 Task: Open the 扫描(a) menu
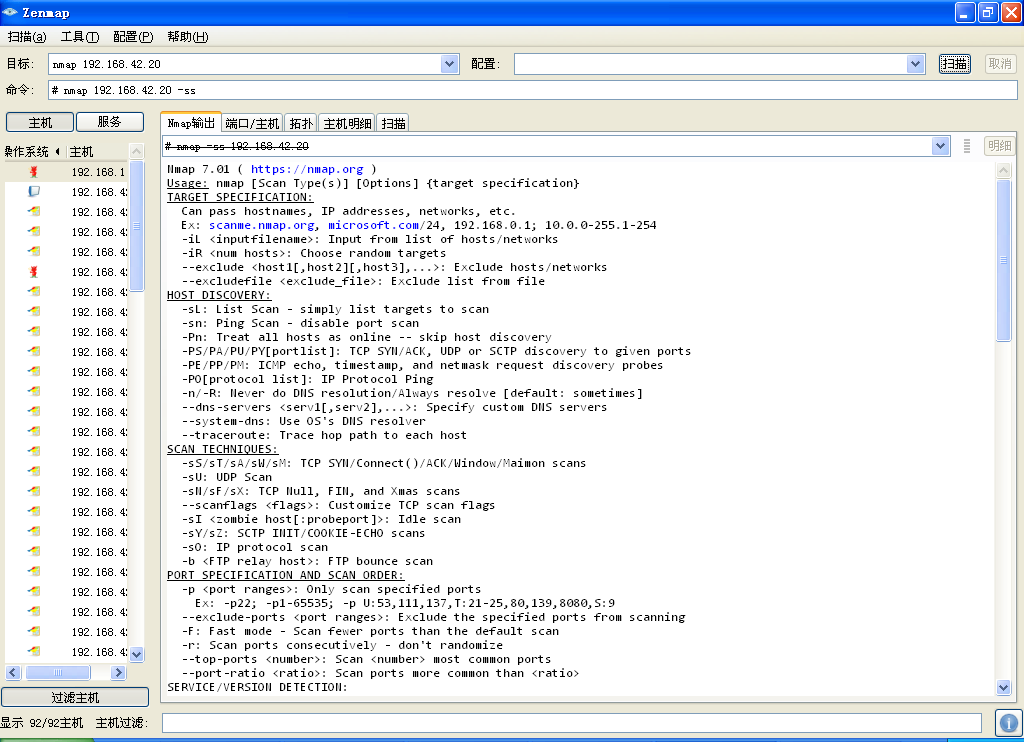27,37
